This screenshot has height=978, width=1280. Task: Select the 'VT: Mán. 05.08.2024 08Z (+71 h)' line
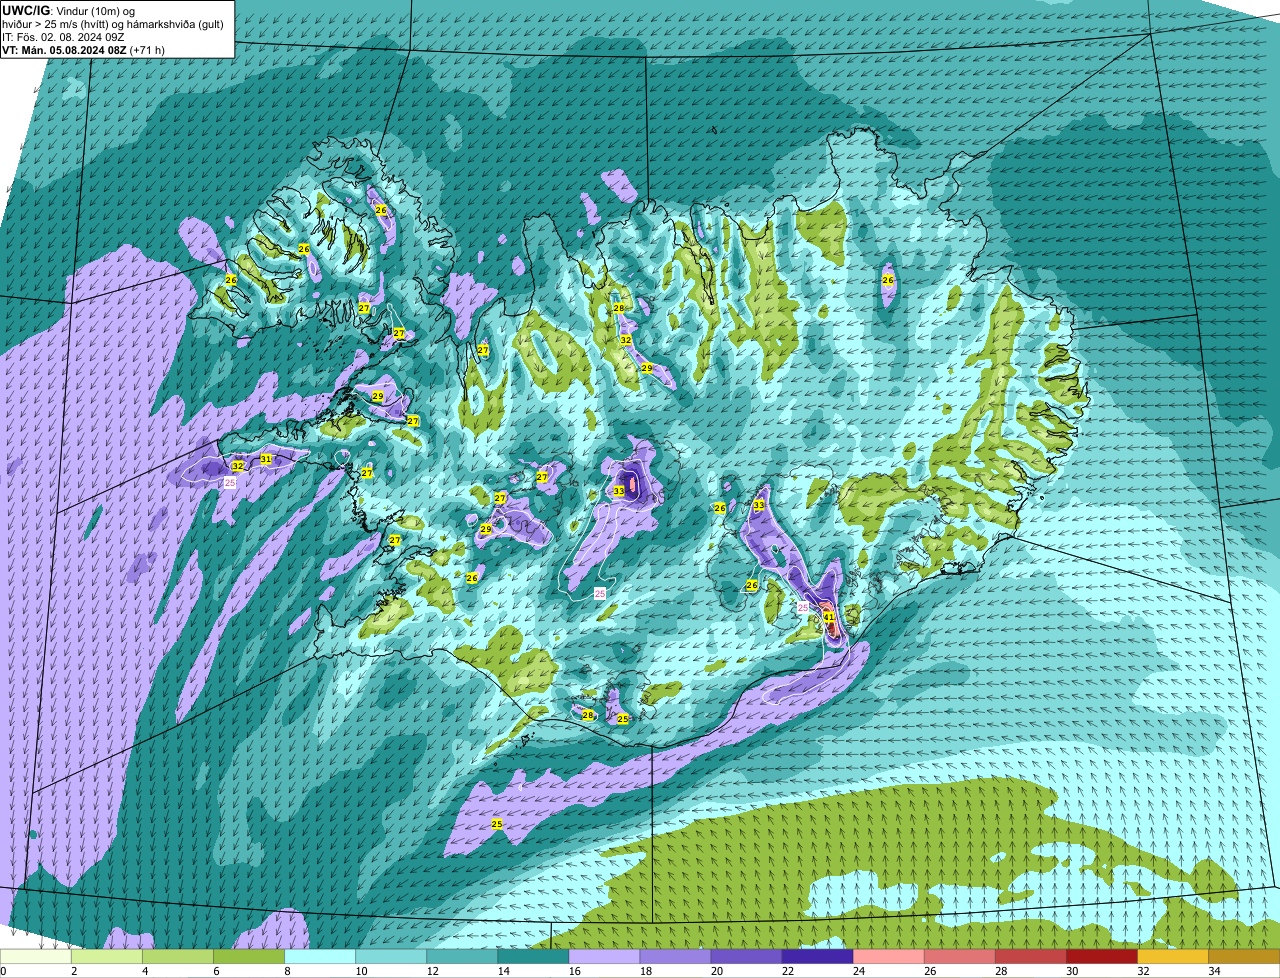click(84, 50)
